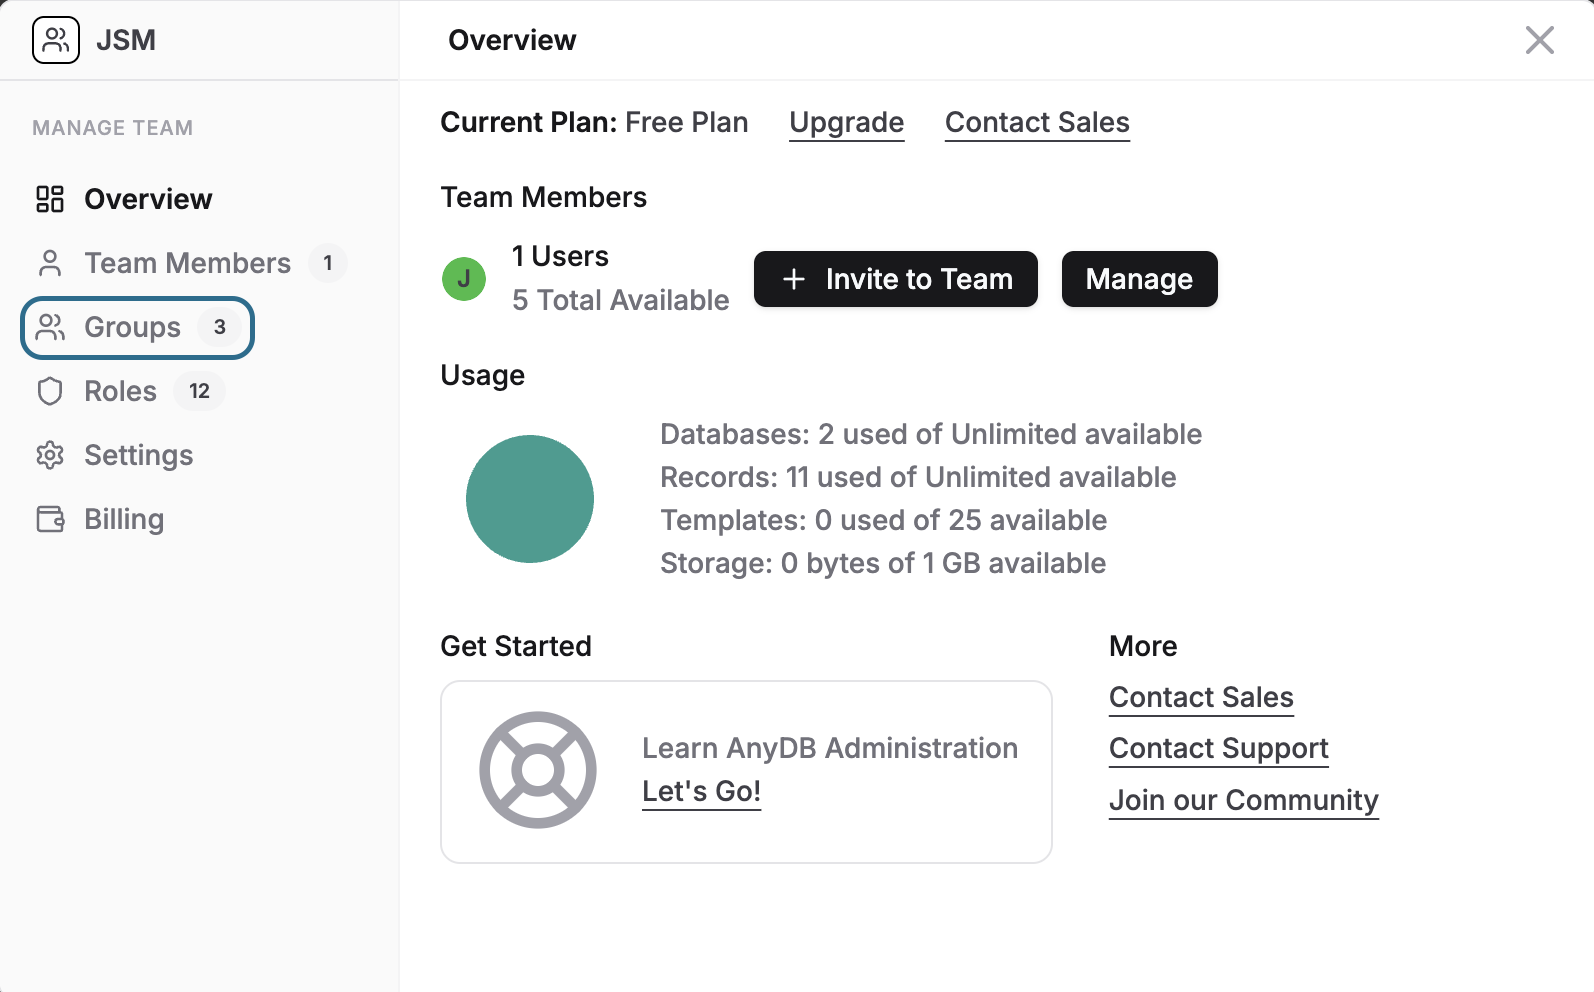The image size is (1594, 992).
Task: Click the Manage team members button
Action: pyautogui.click(x=1140, y=279)
